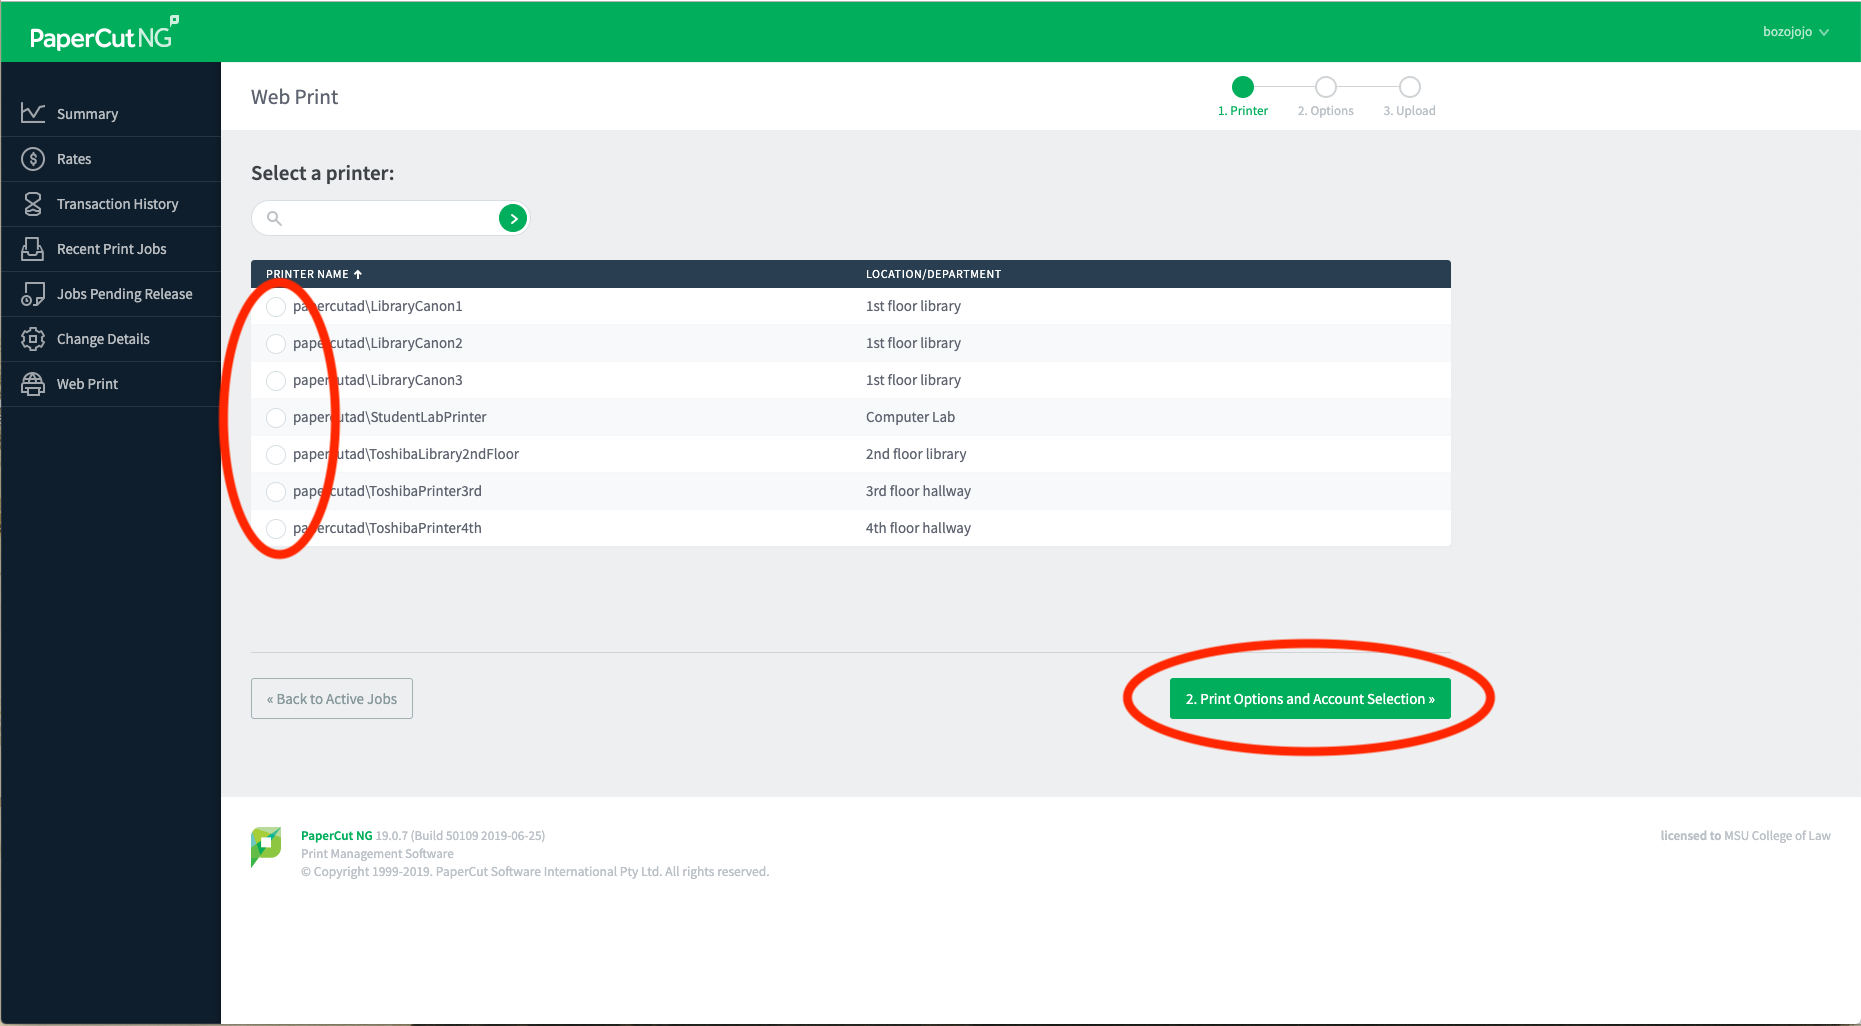Click the green search arrow button
This screenshot has width=1861, height=1026.
pyautogui.click(x=512, y=218)
